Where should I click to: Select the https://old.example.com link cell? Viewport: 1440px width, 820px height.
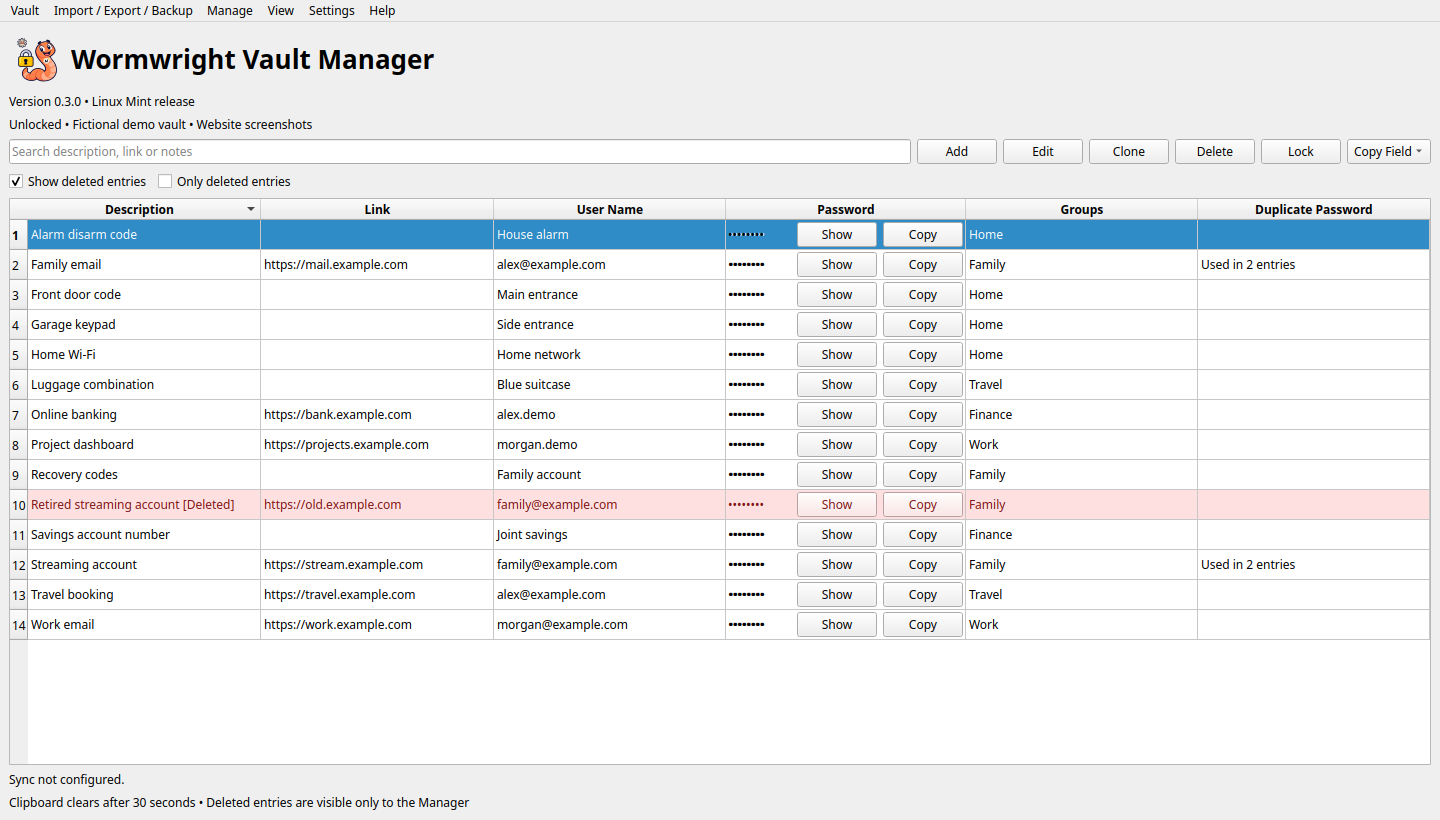(x=377, y=505)
